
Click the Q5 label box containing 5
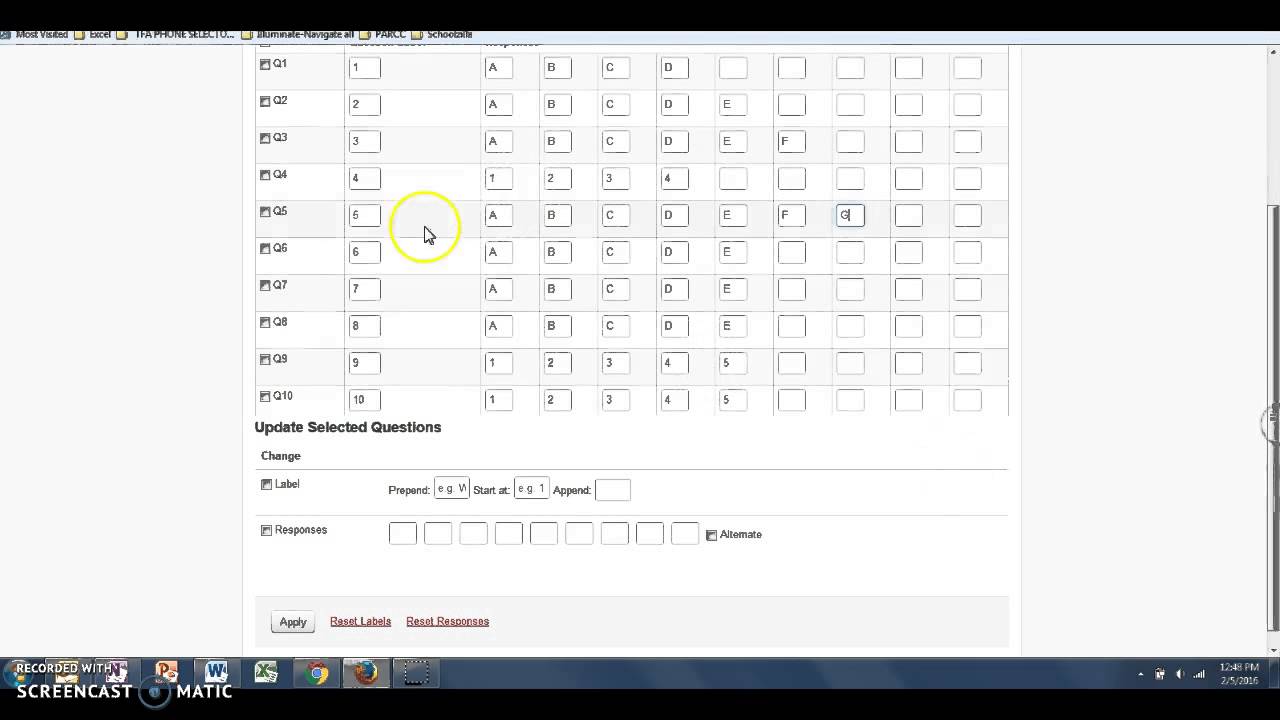(364, 215)
